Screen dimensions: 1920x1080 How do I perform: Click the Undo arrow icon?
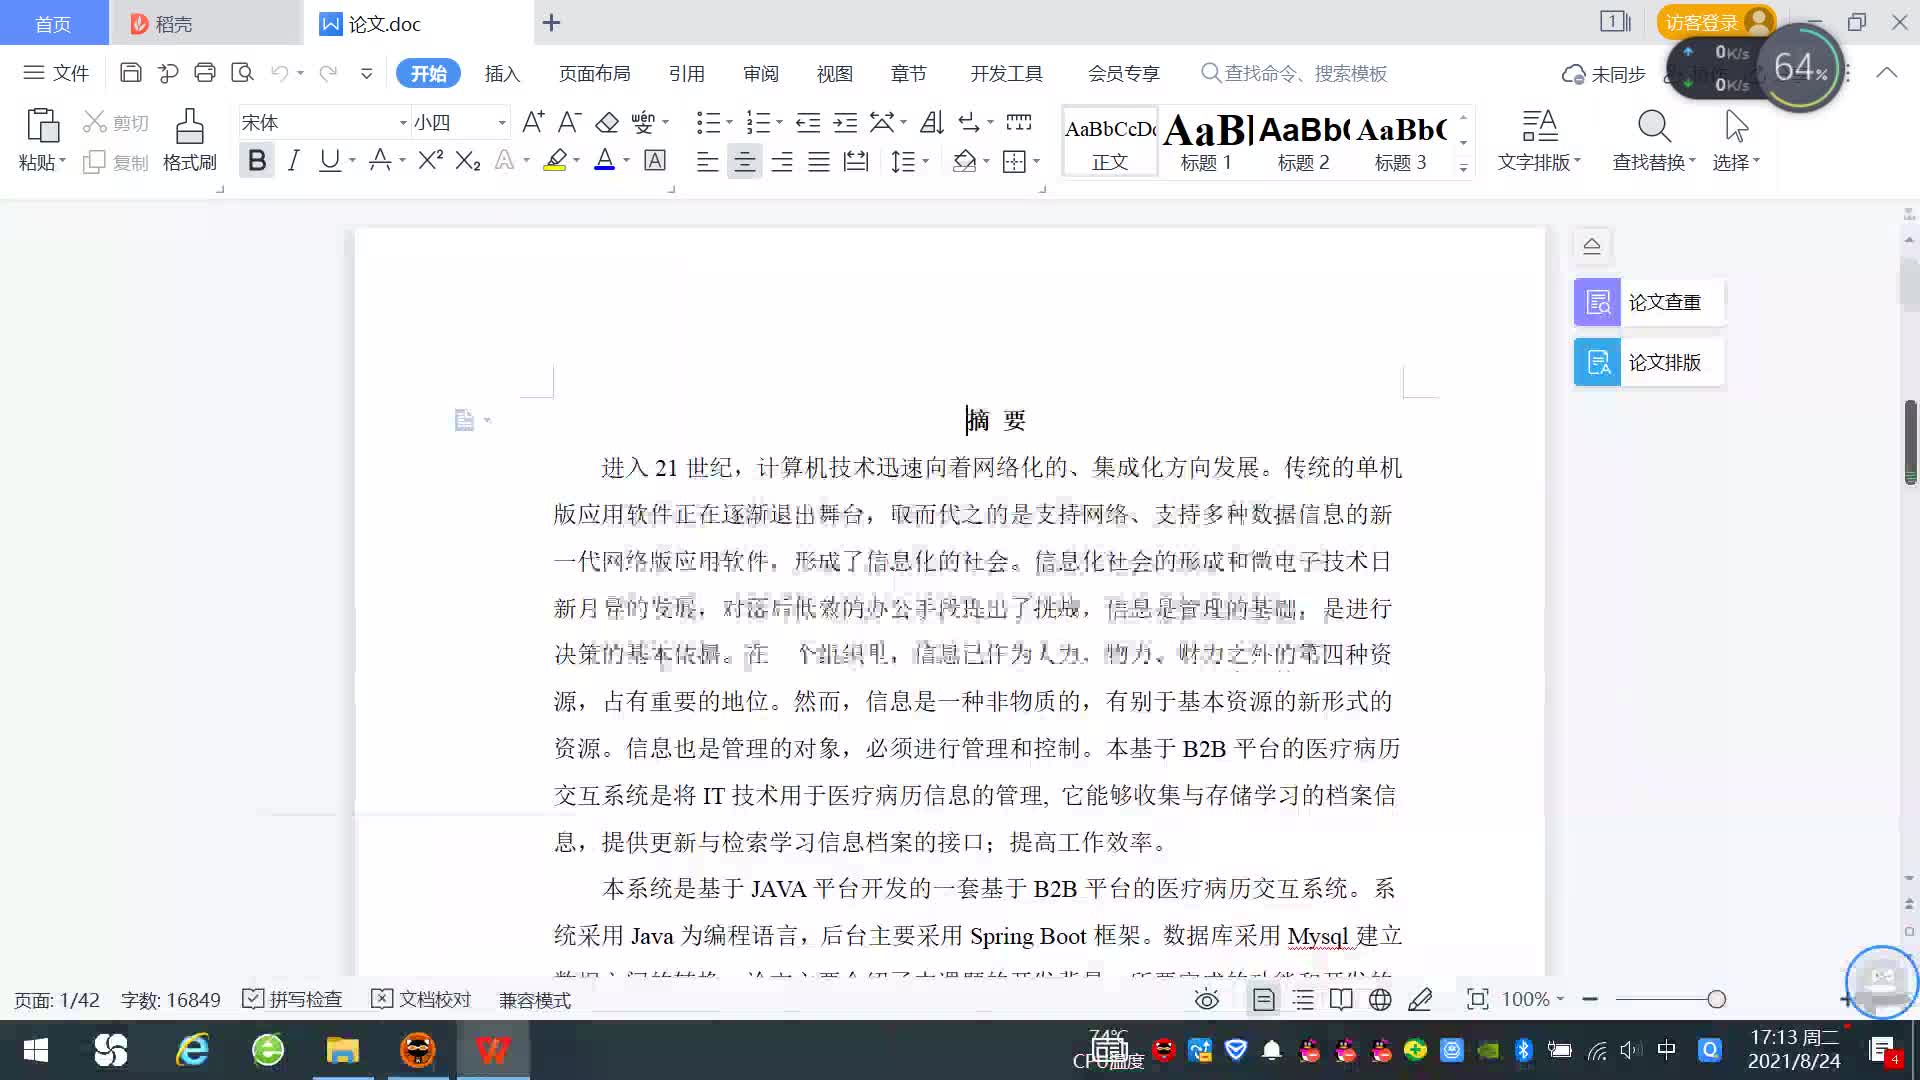(x=280, y=73)
